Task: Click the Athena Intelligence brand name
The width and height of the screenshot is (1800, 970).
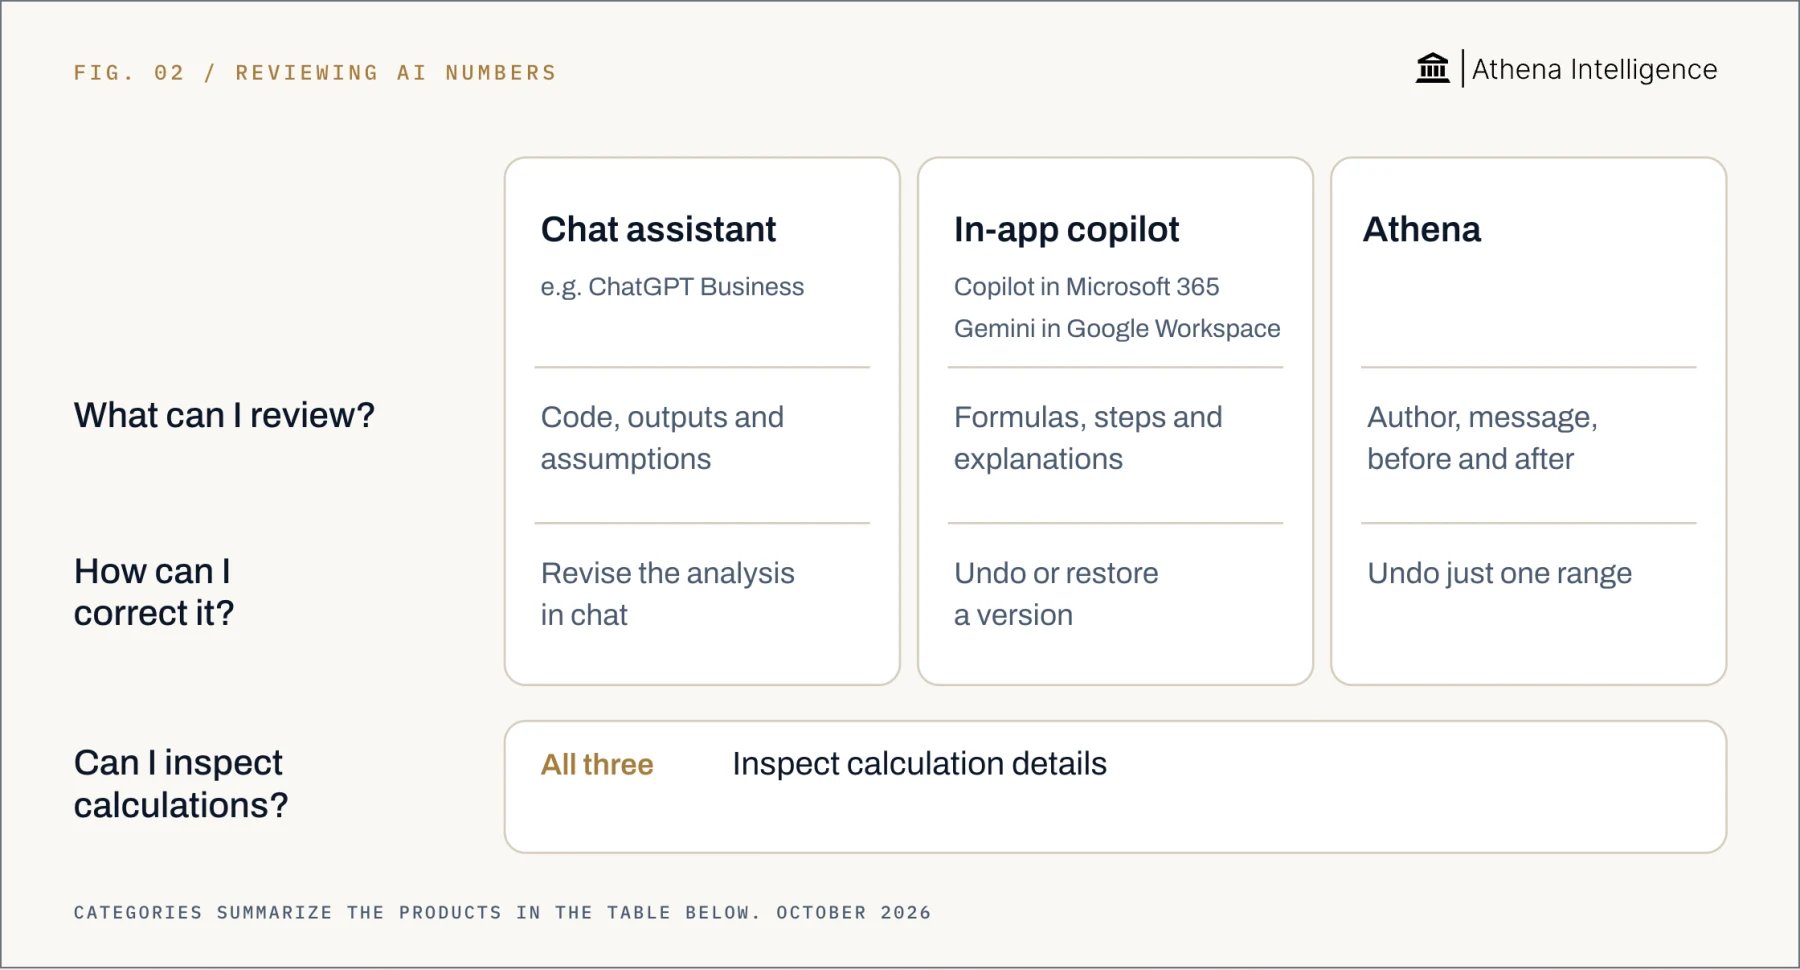Action: [1594, 69]
